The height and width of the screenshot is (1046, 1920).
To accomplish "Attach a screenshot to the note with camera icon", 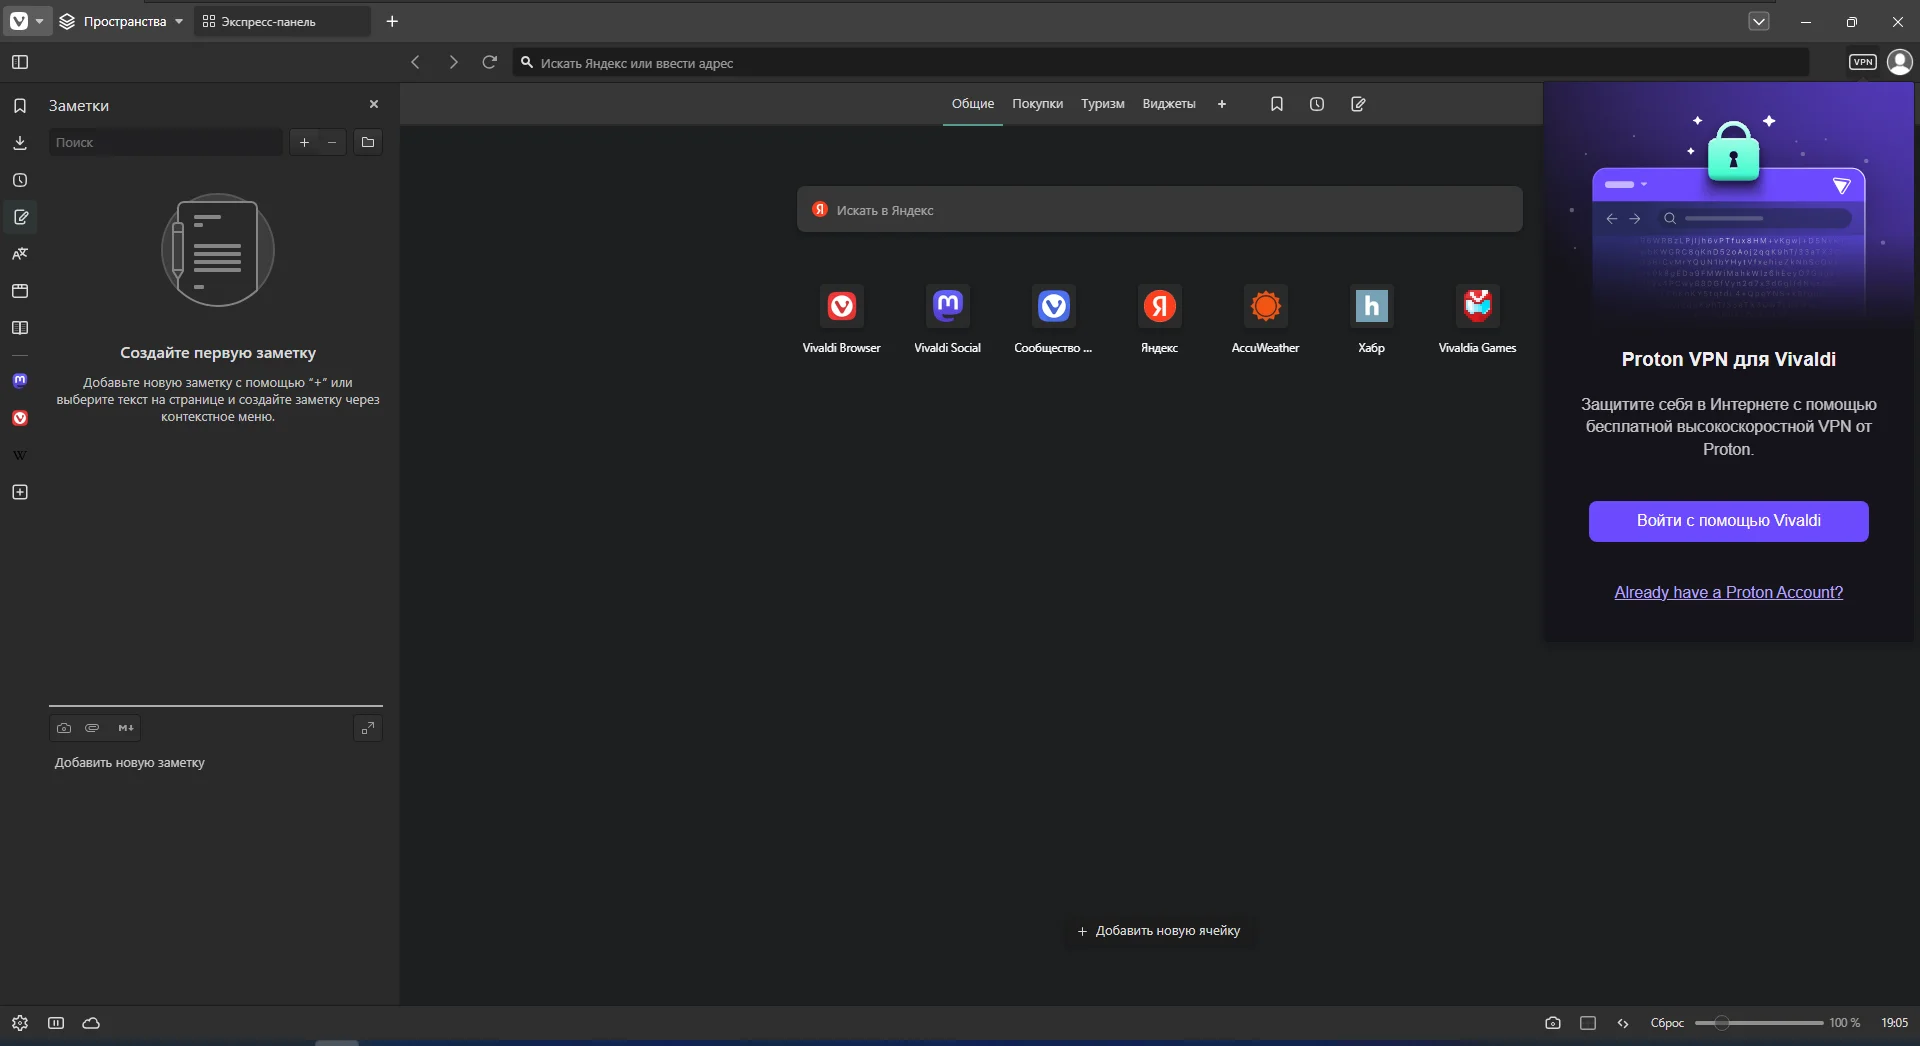I will tap(64, 728).
